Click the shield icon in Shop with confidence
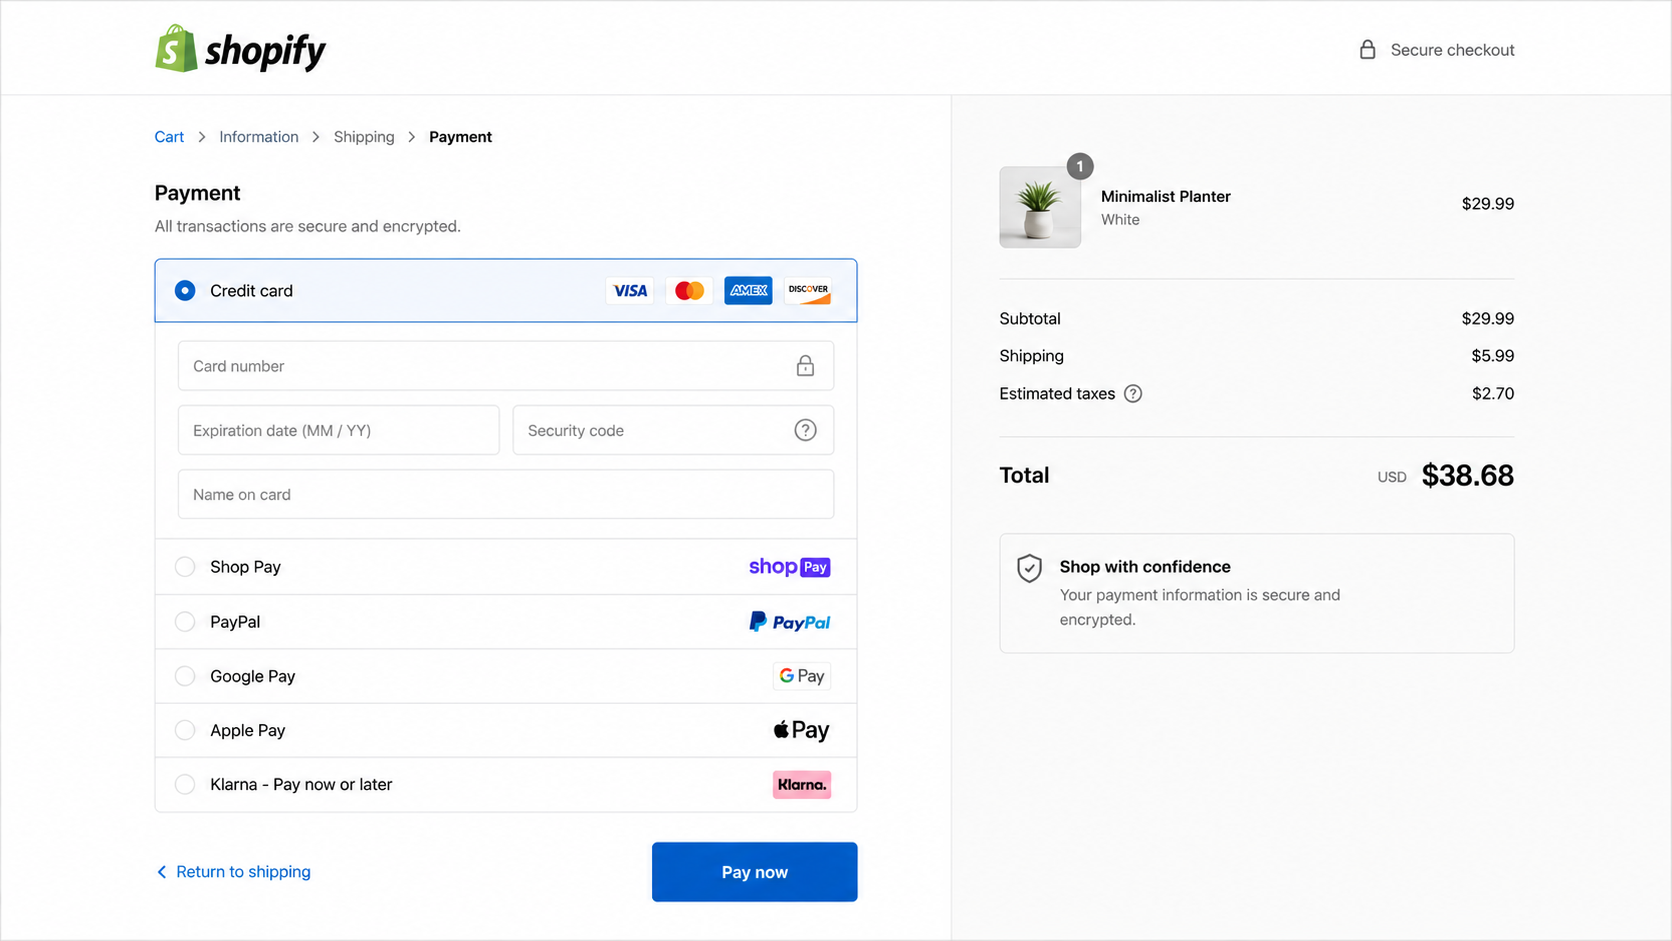The width and height of the screenshot is (1672, 941). [x=1029, y=568]
